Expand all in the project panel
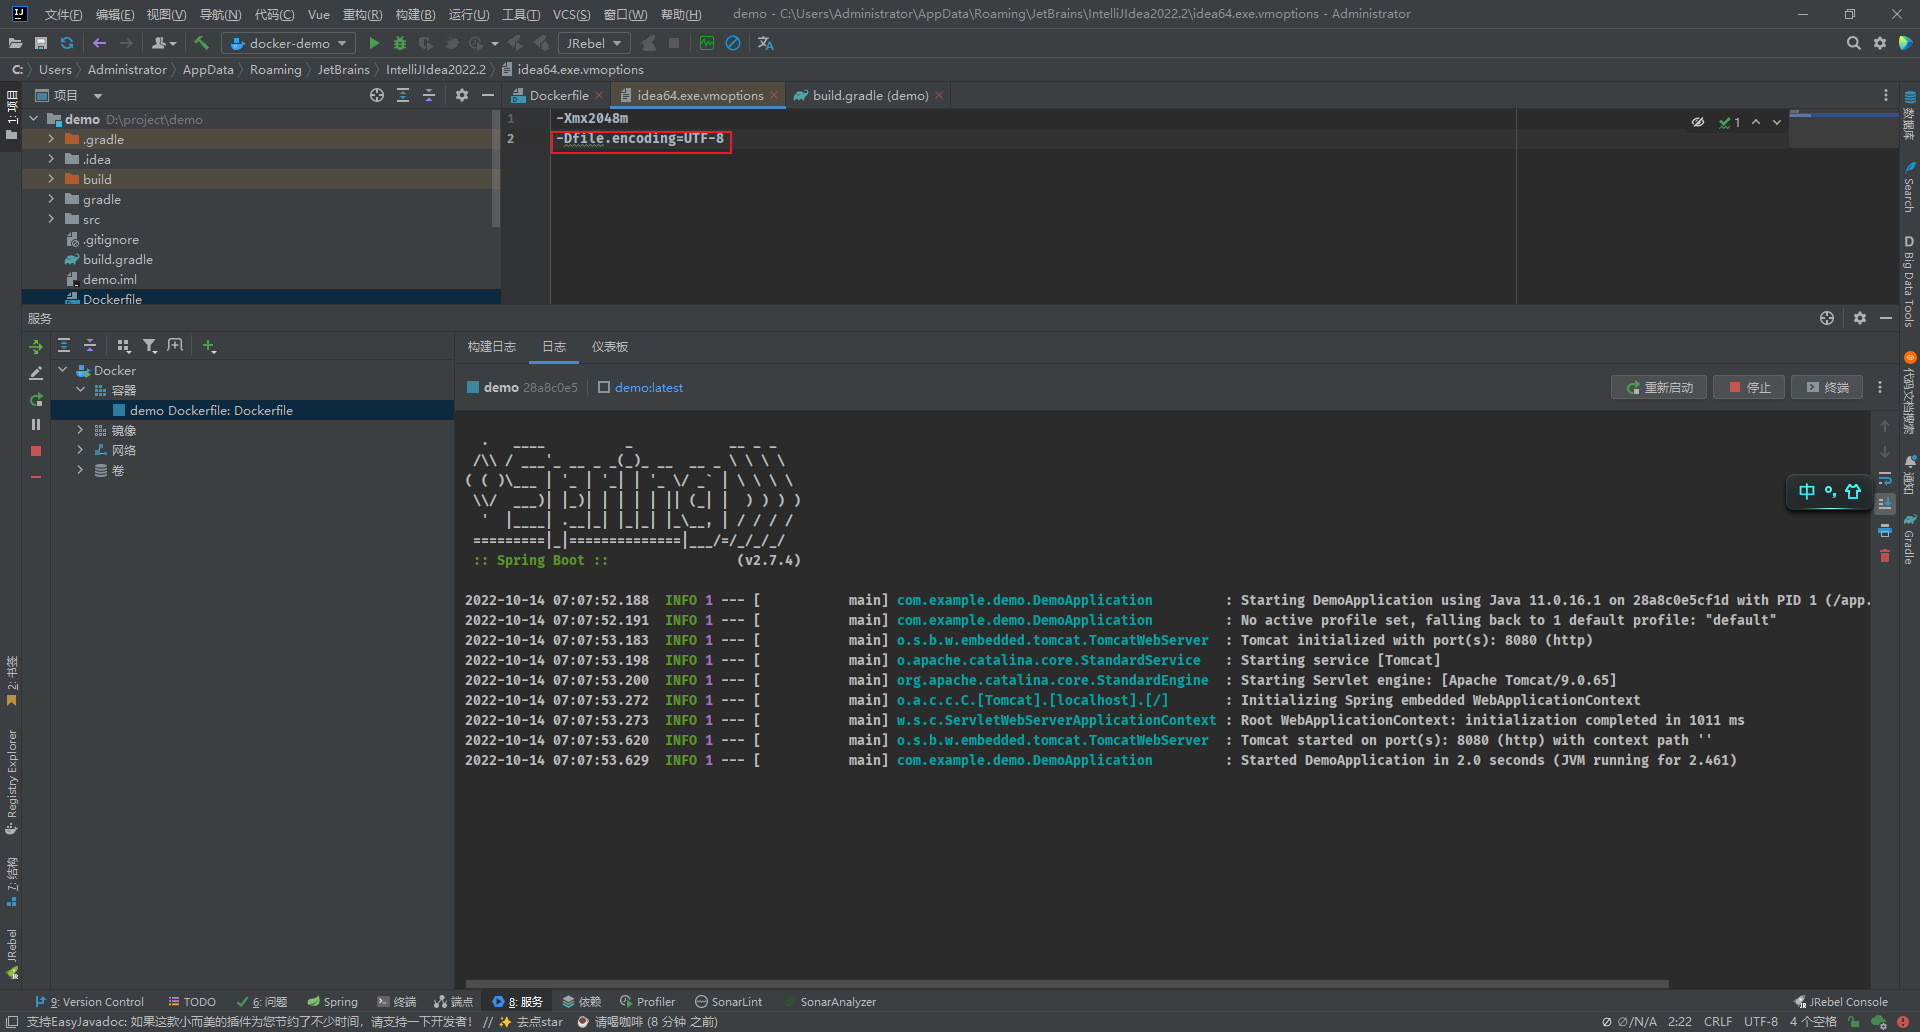 (403, 95)
